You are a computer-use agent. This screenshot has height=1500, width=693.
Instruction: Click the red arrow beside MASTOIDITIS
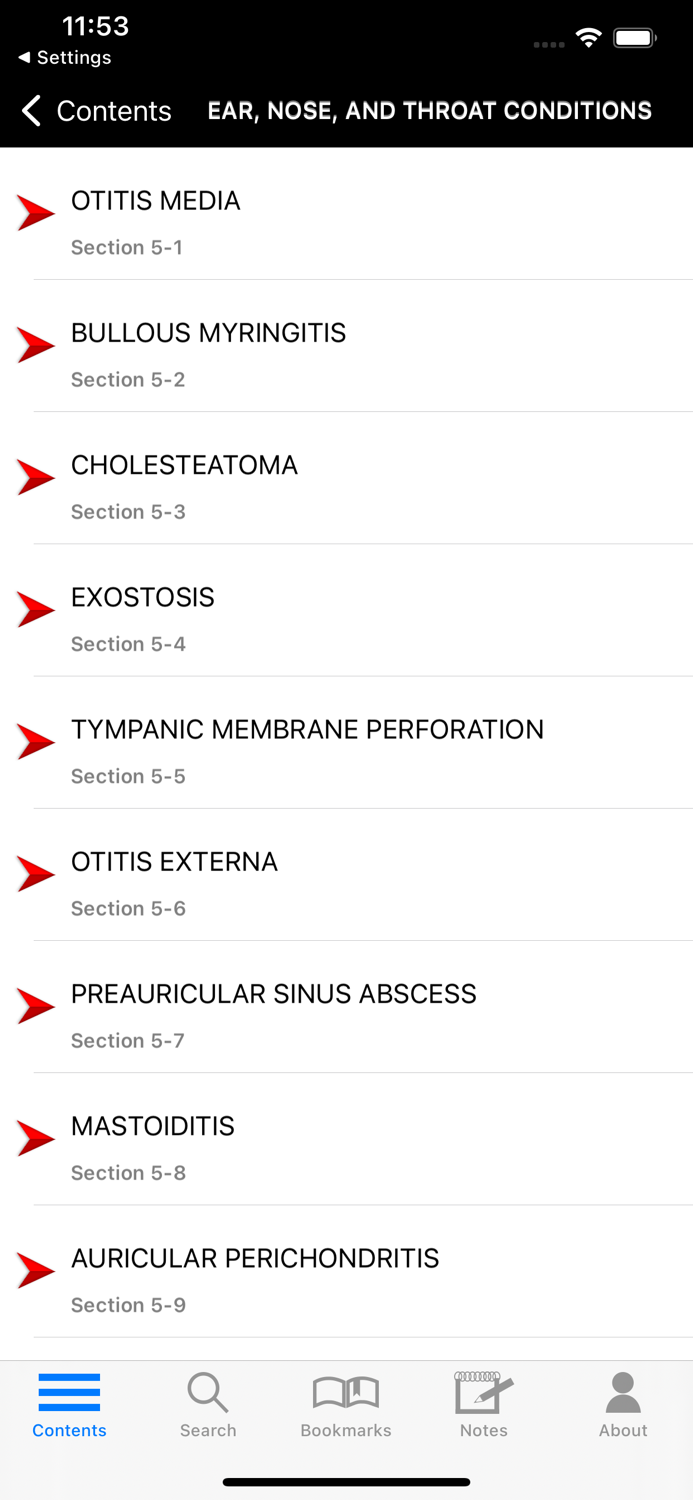pos(36,1137)
